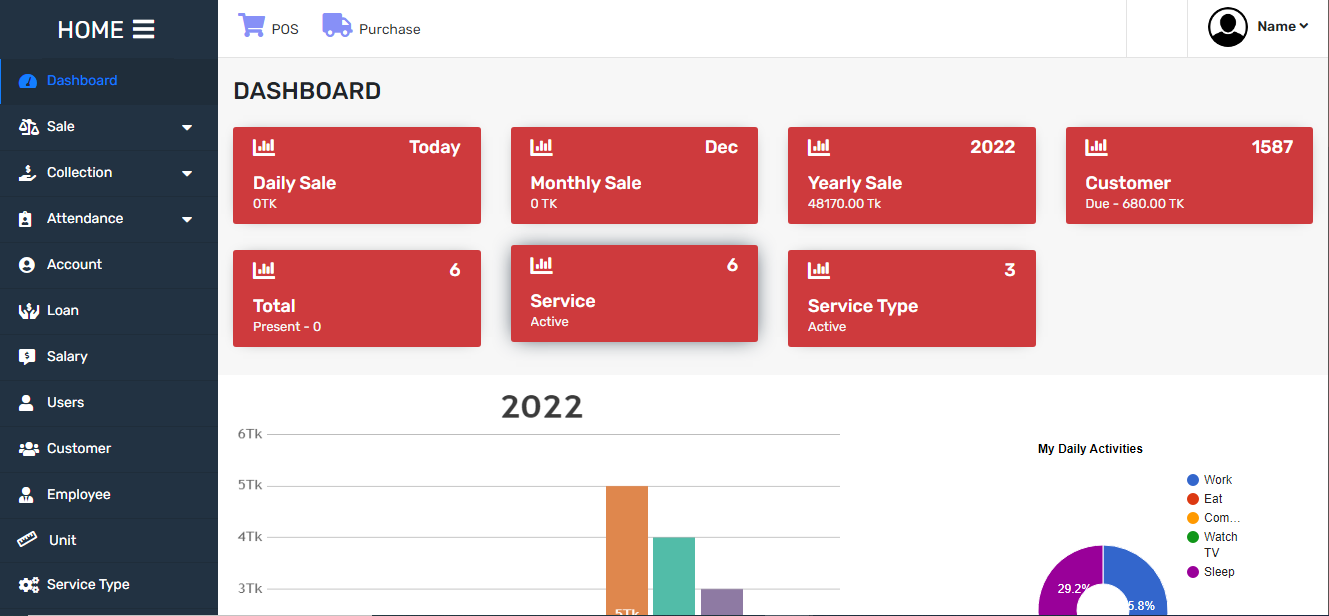1329x616 pixels.
Task: Click the Sleep legend color dot
Action: [1193, 572]
